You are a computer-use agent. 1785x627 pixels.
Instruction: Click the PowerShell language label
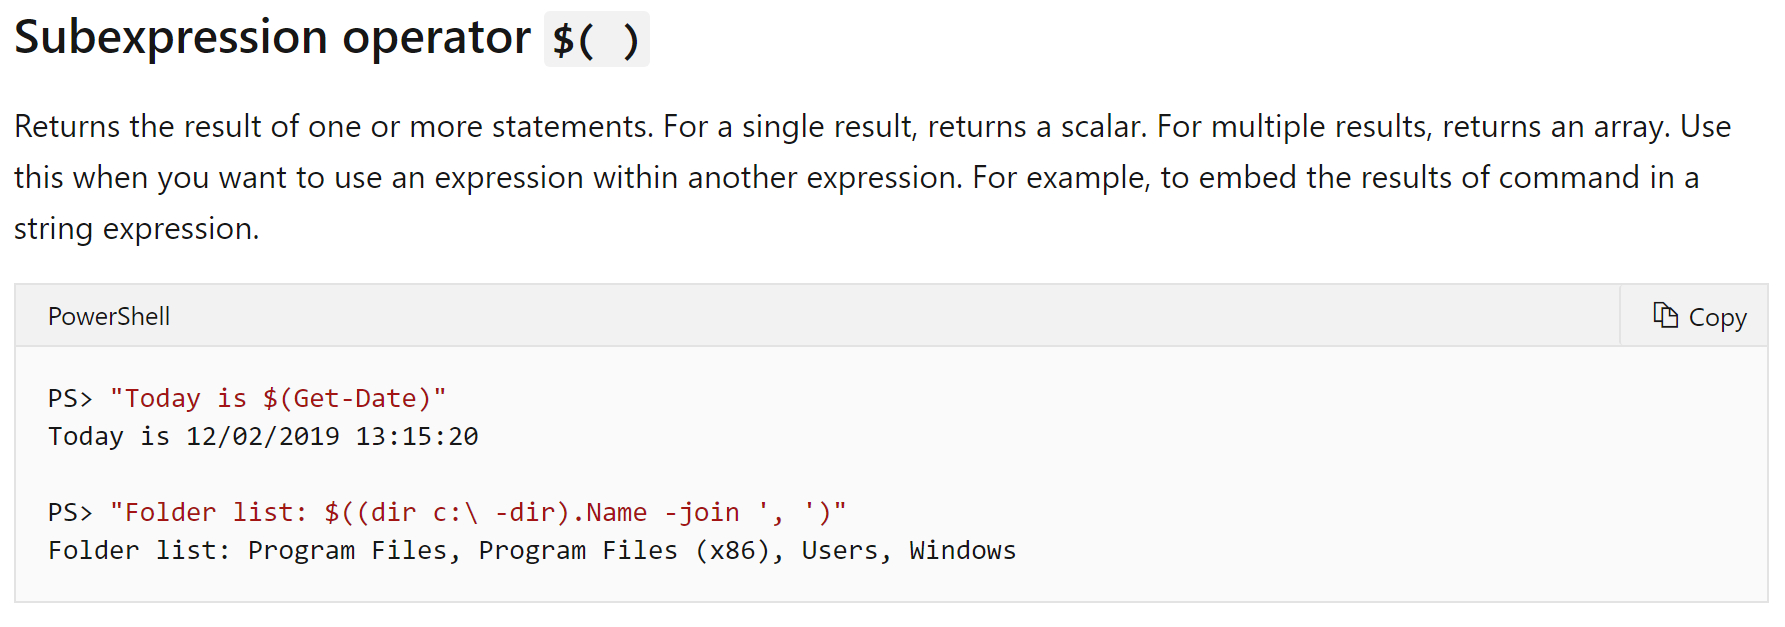109,316
